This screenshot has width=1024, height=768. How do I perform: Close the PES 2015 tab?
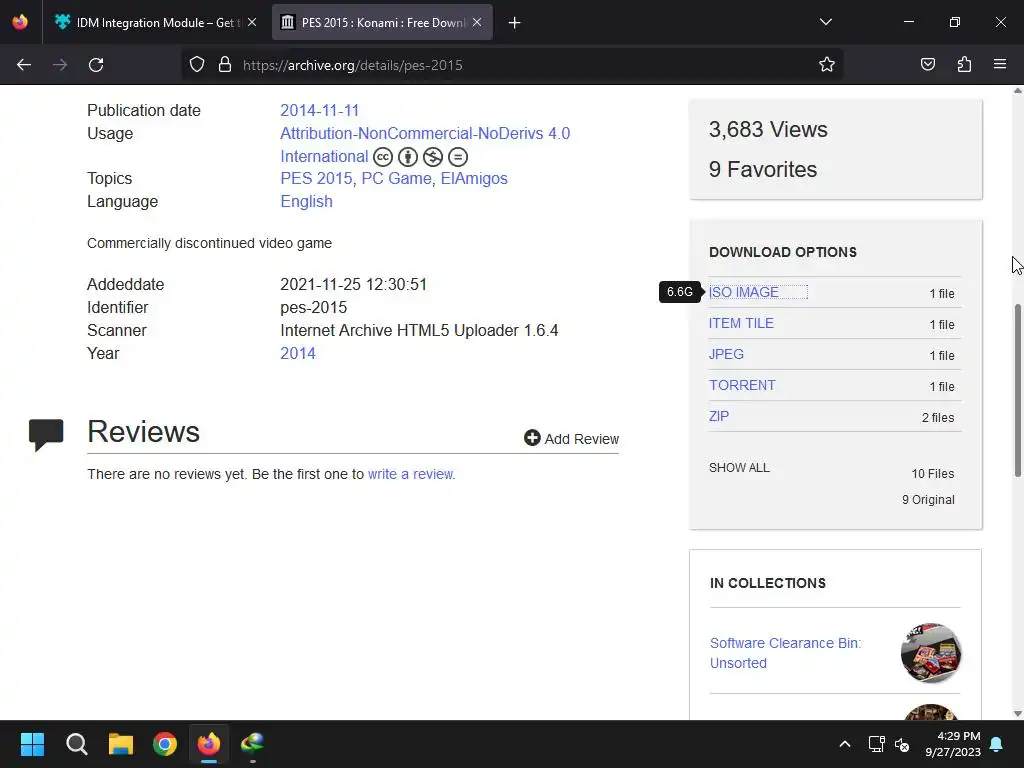click(x=477, y=22)
